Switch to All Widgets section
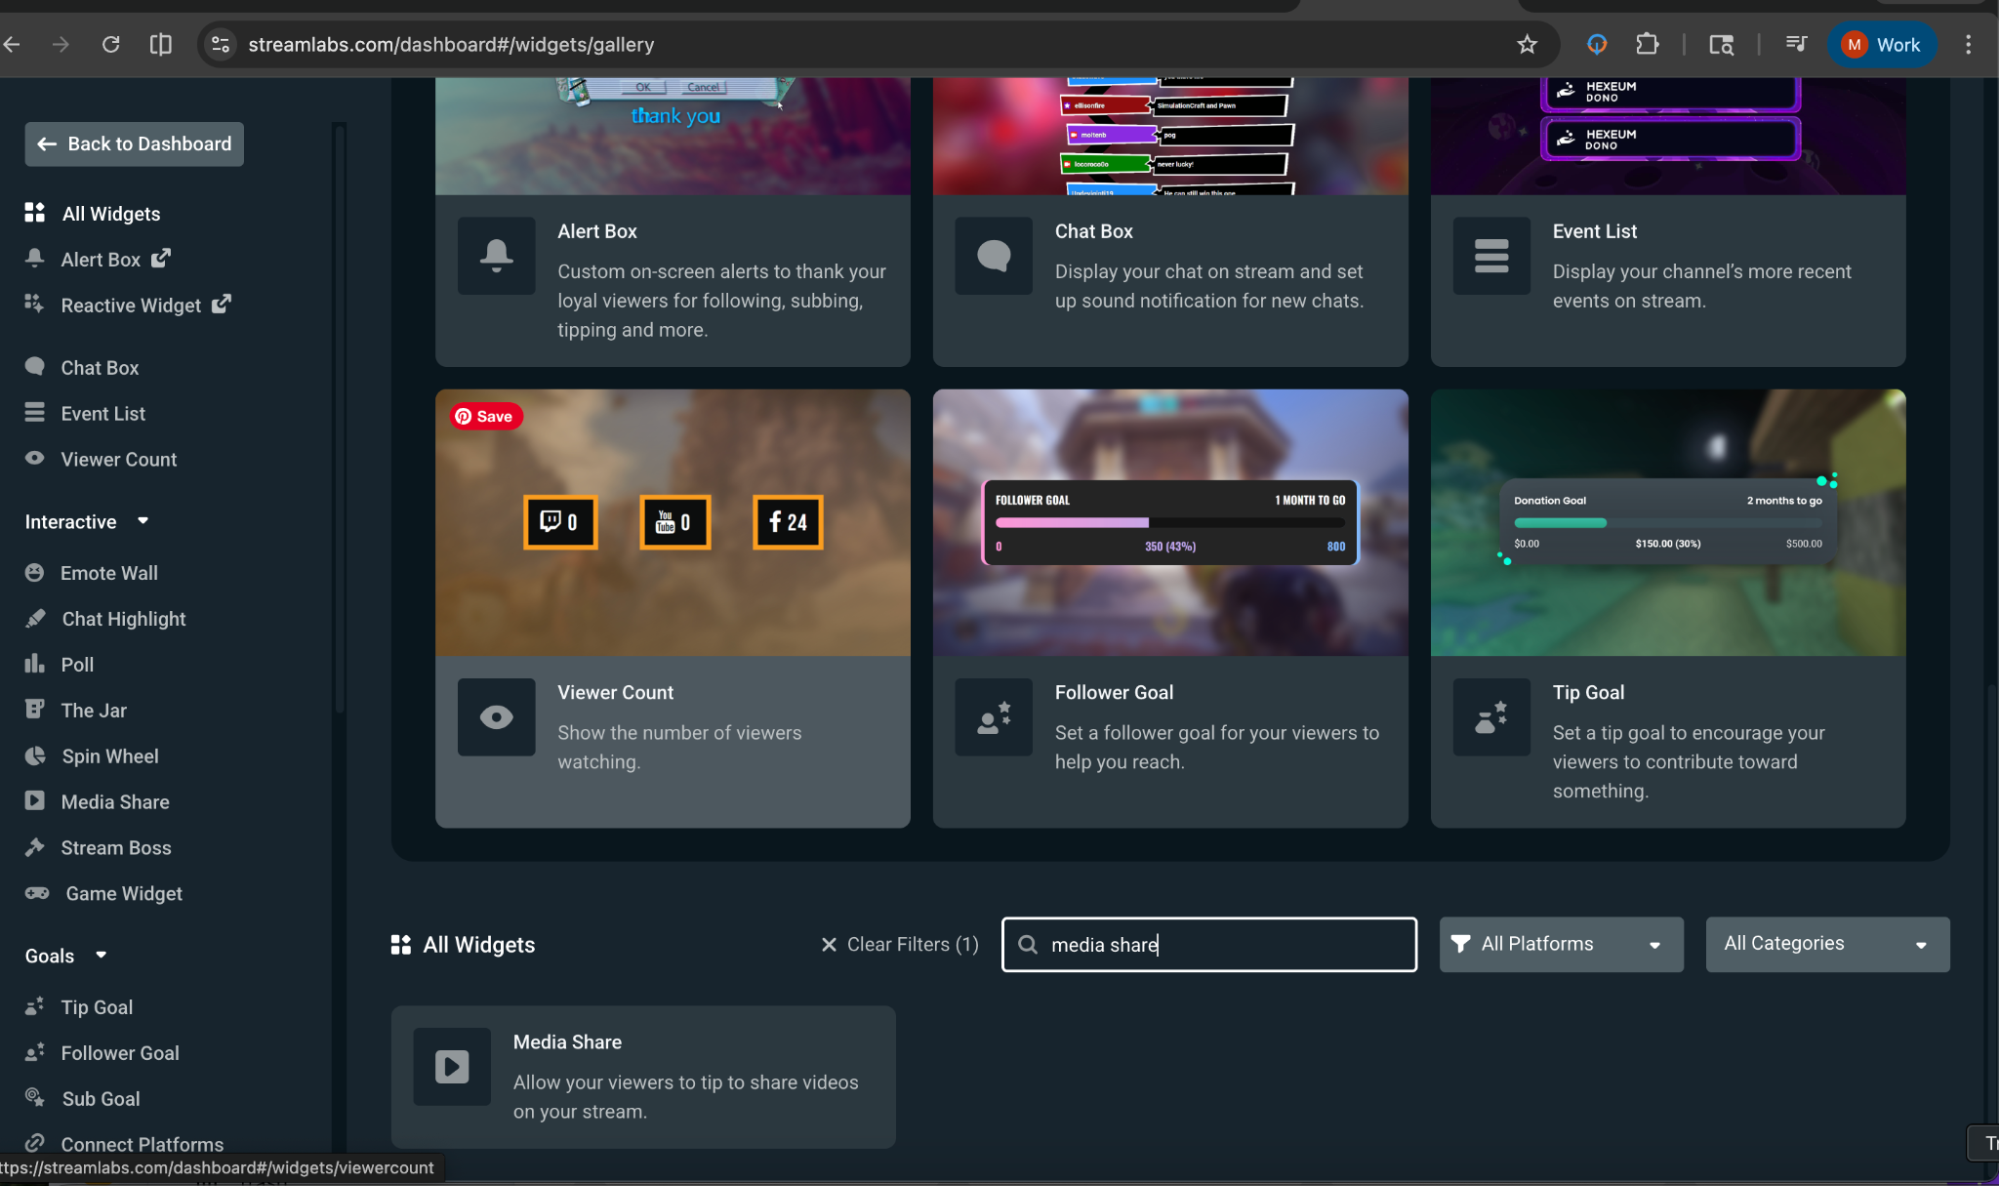Screen dimensions: 1999x1186 (462, 944)
